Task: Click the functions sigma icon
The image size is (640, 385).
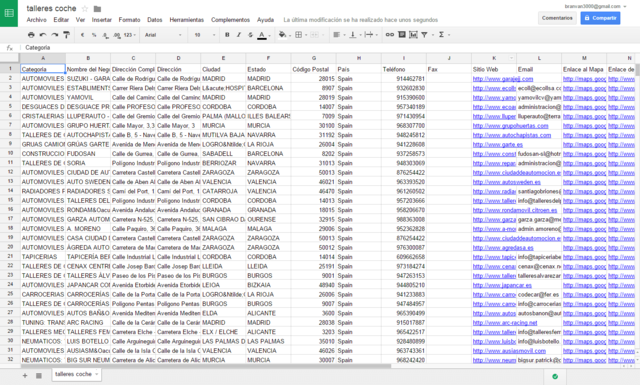Action: pyautogui.click(x=441, y=35)
